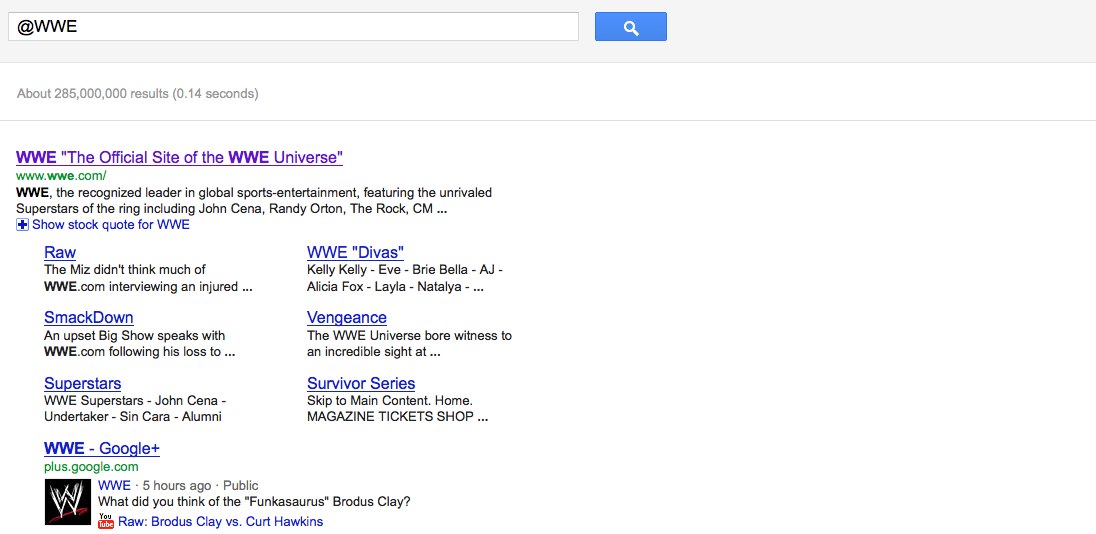Screen dimensions: 1096x534
Task: Focus the search field containing @WWE
Action: coord(293,27)
